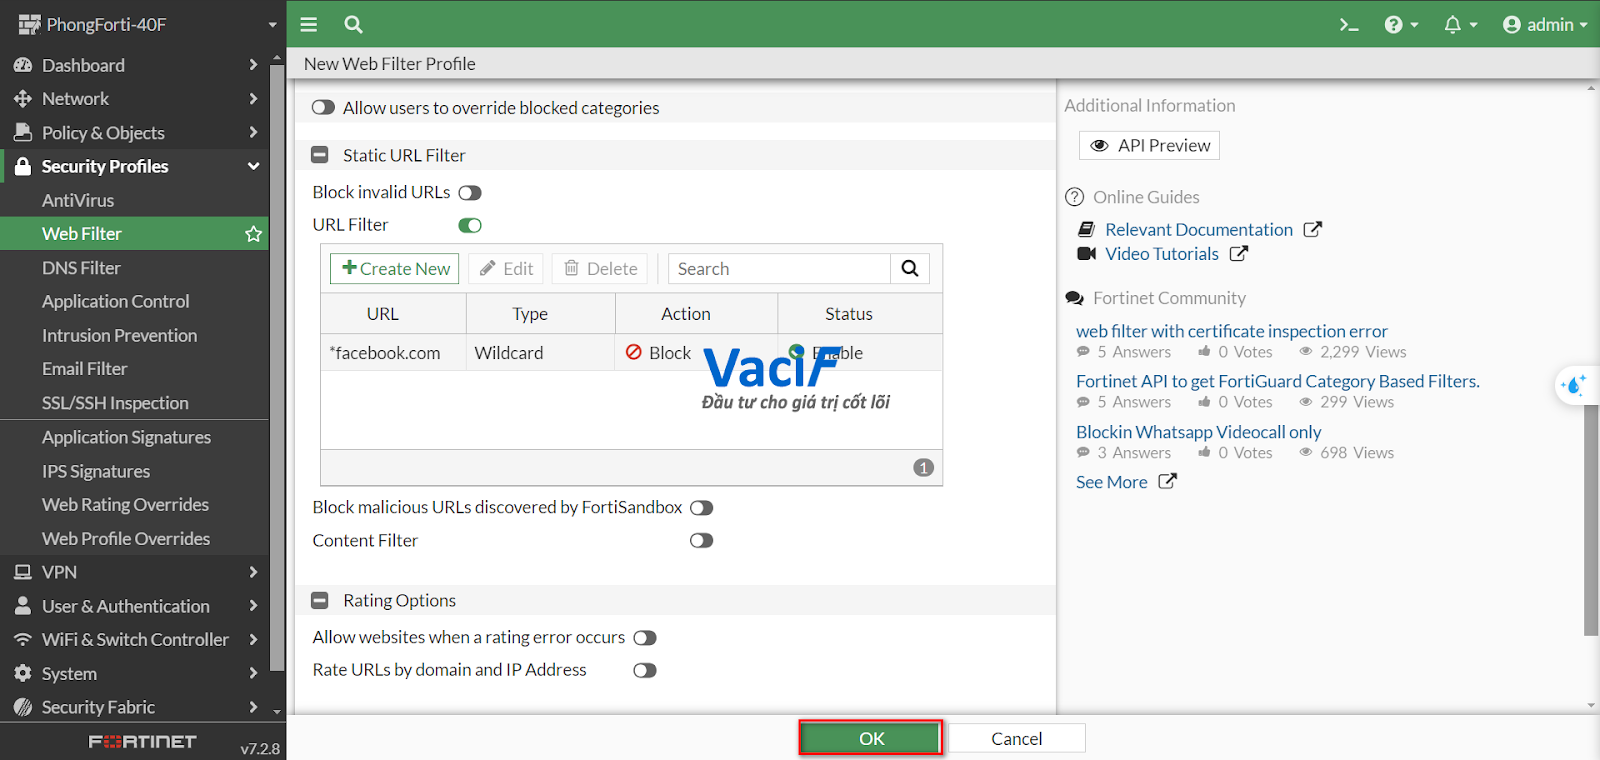Image resolution: width=1600 pixels, height=760 pixels.
Task: Enable the Block invalid URLs toggle
Action: click(470, 193)
